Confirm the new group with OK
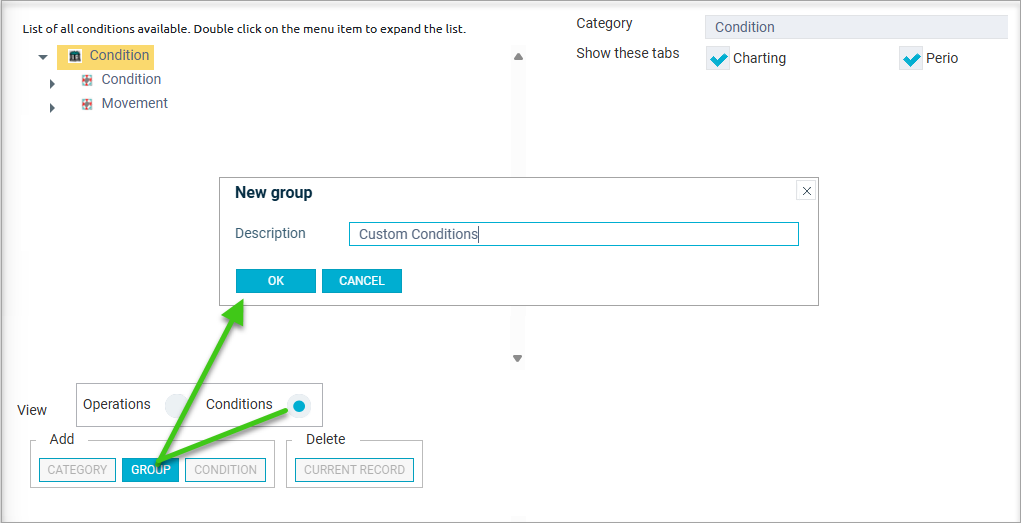1021x523 pixels. coord(276,281)
